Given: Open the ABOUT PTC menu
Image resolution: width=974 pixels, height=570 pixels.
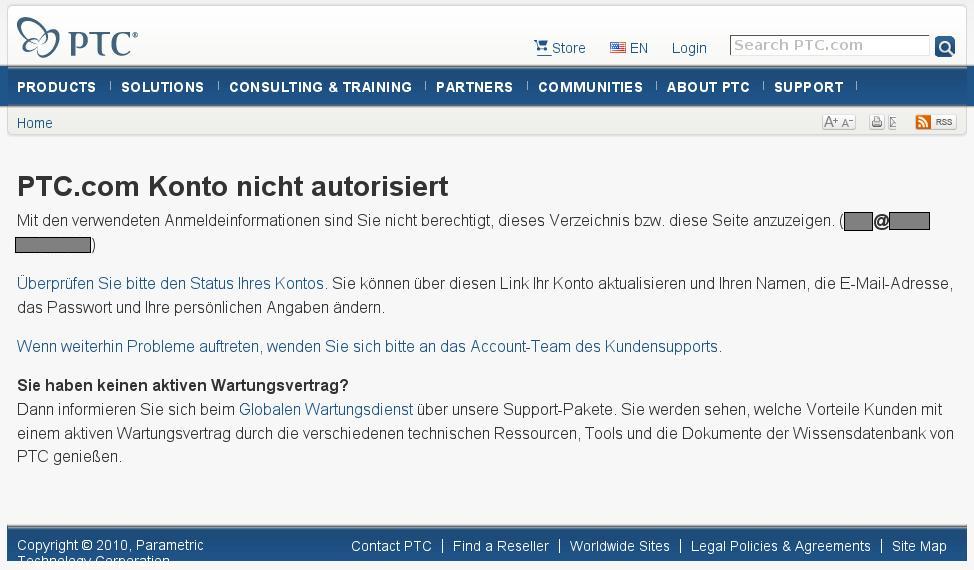Looking at the screenshot, I should pos(708,87).
